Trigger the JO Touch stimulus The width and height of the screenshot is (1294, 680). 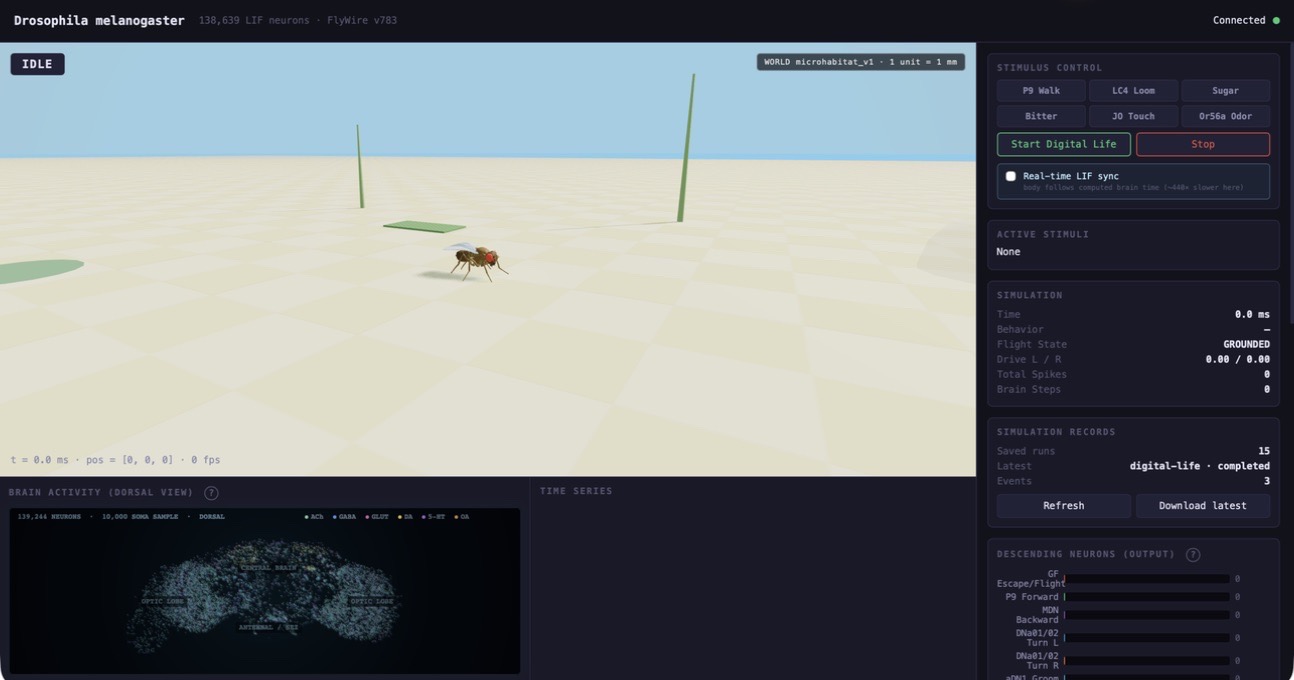click(x=1133, y=116)
